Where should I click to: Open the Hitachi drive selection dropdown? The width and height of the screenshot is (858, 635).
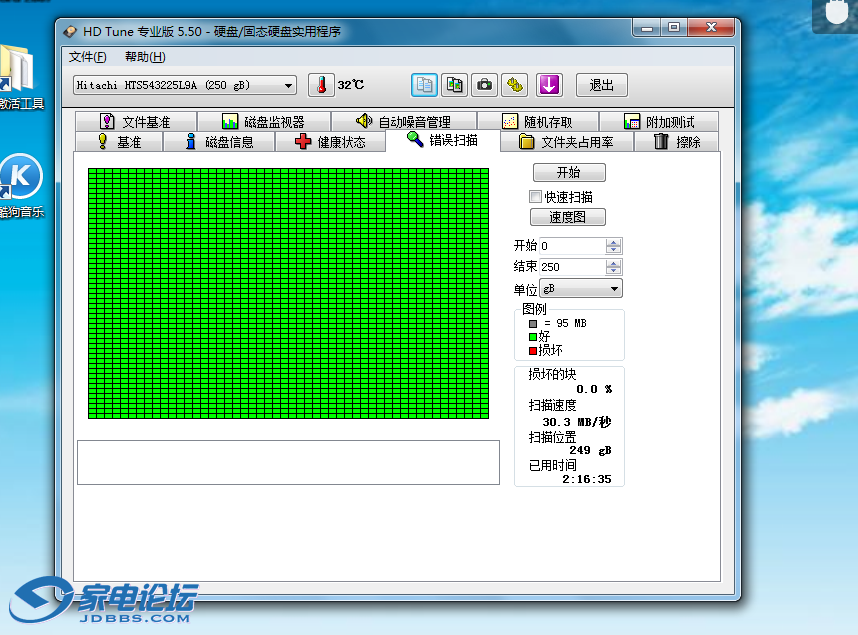click(x=289, y=85)
